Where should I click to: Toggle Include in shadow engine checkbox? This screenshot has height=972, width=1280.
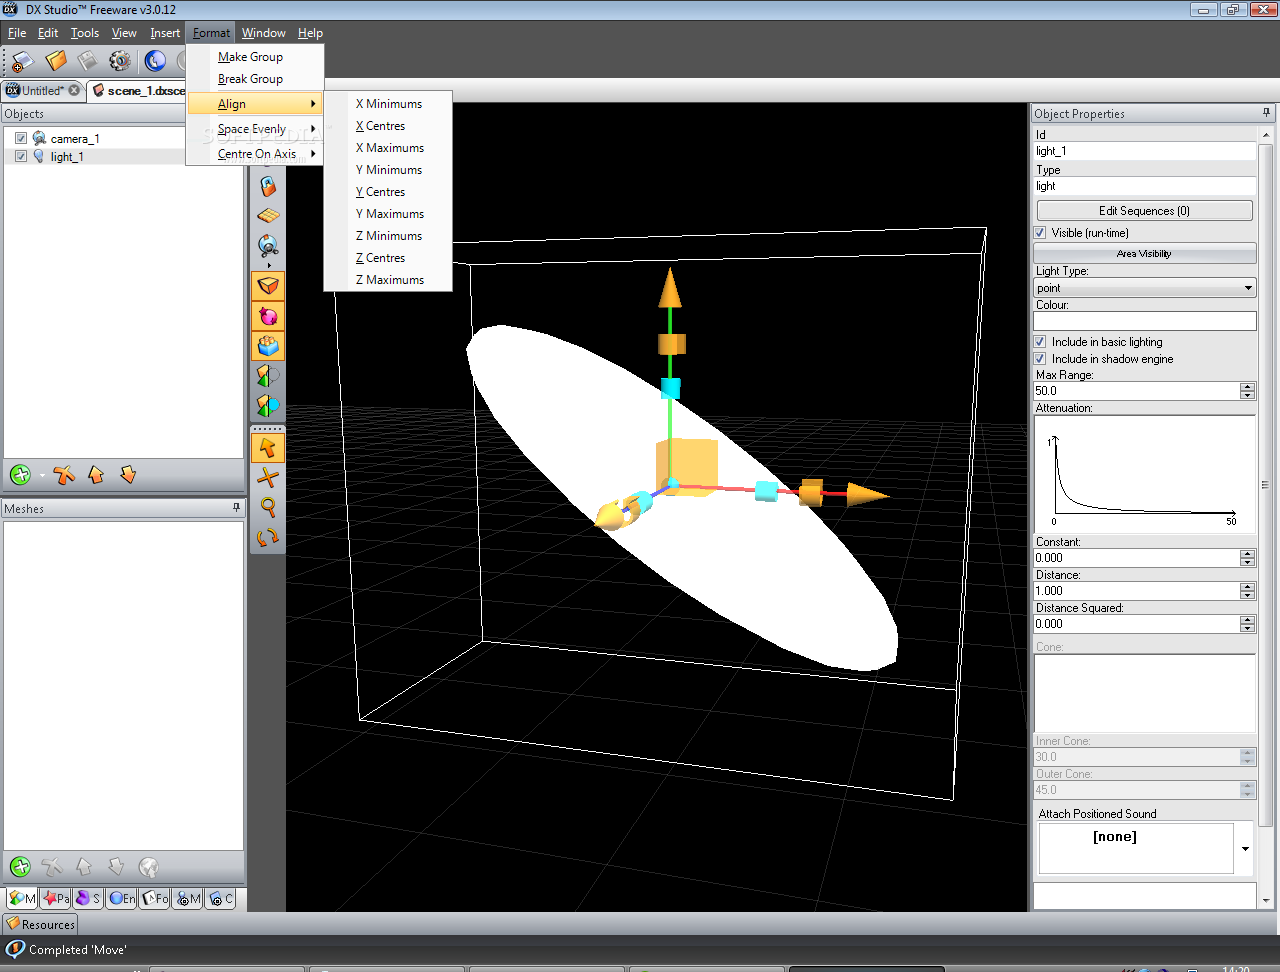tap(1040, 359)
